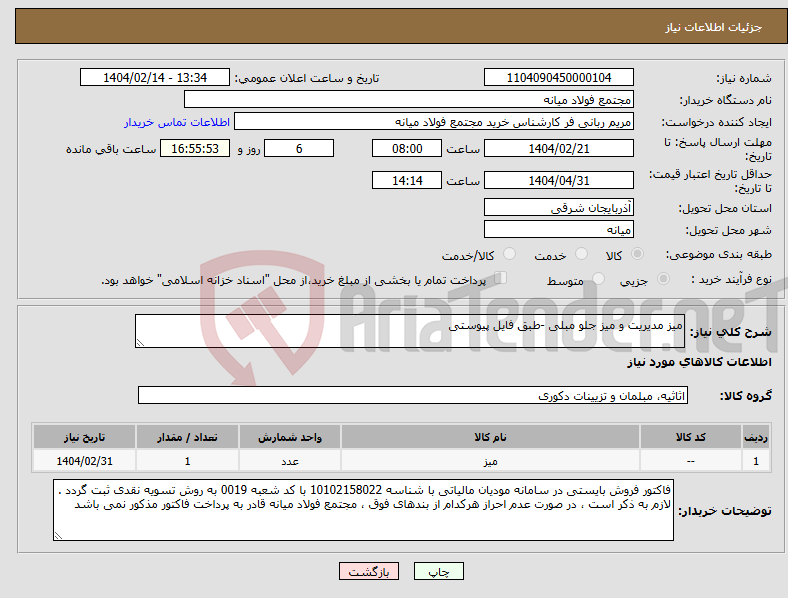This screenshot has width=788, height=598.
Task: Click the goods group field اثاثیه، مبلمان
Action: (413, 395)
